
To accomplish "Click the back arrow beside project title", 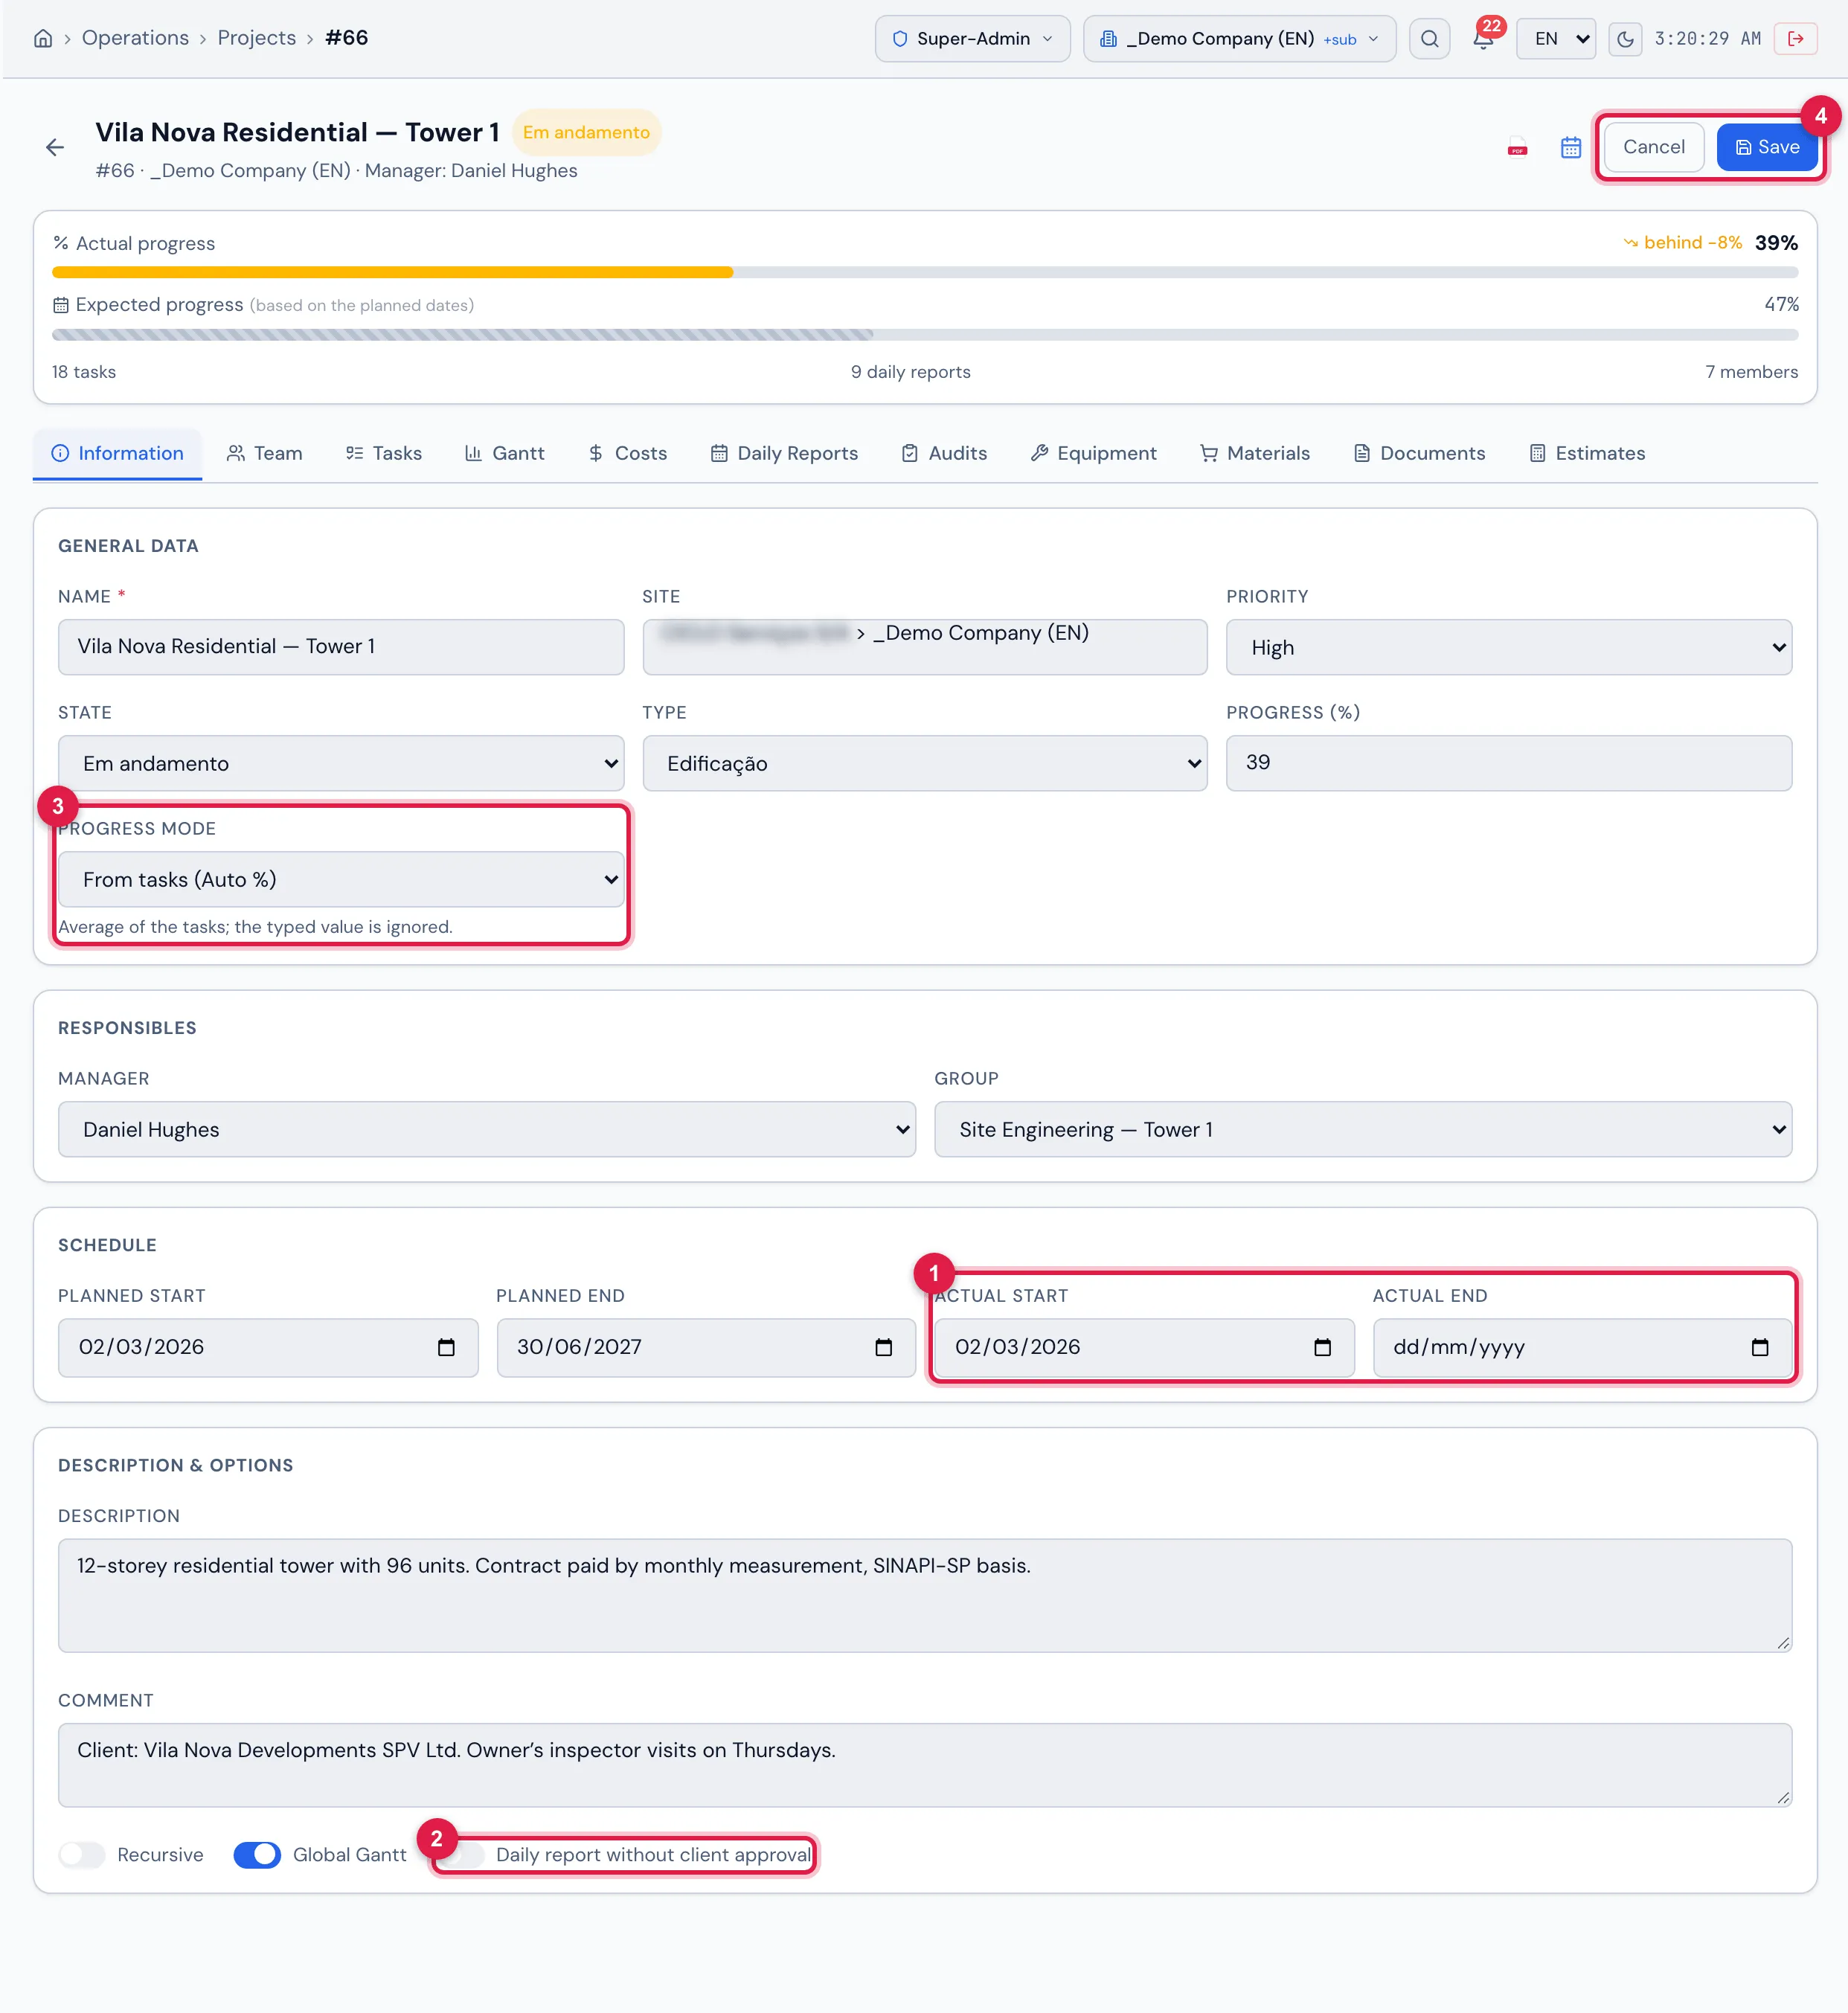I will [55, 147].
